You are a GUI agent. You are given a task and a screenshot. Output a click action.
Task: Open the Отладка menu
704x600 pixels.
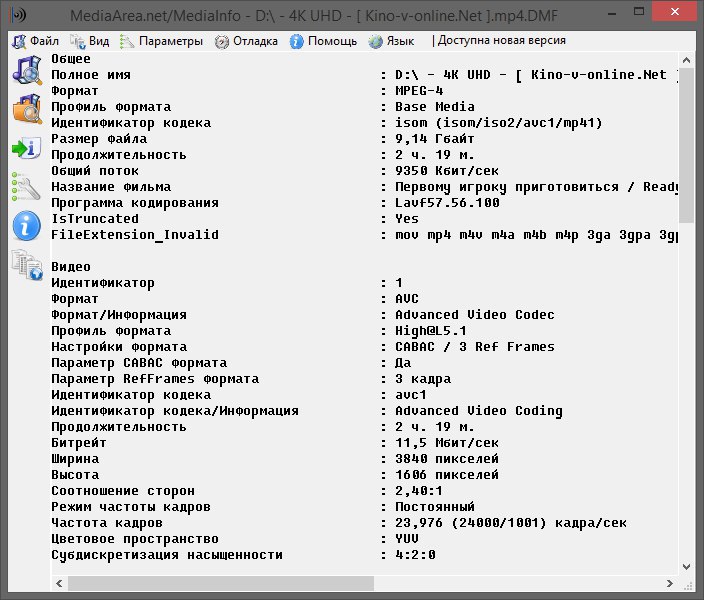click(246, 41)
